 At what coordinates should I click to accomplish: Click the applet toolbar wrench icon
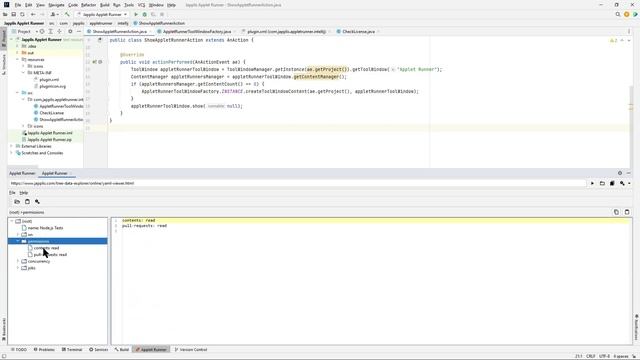click(x=37, y=201)
